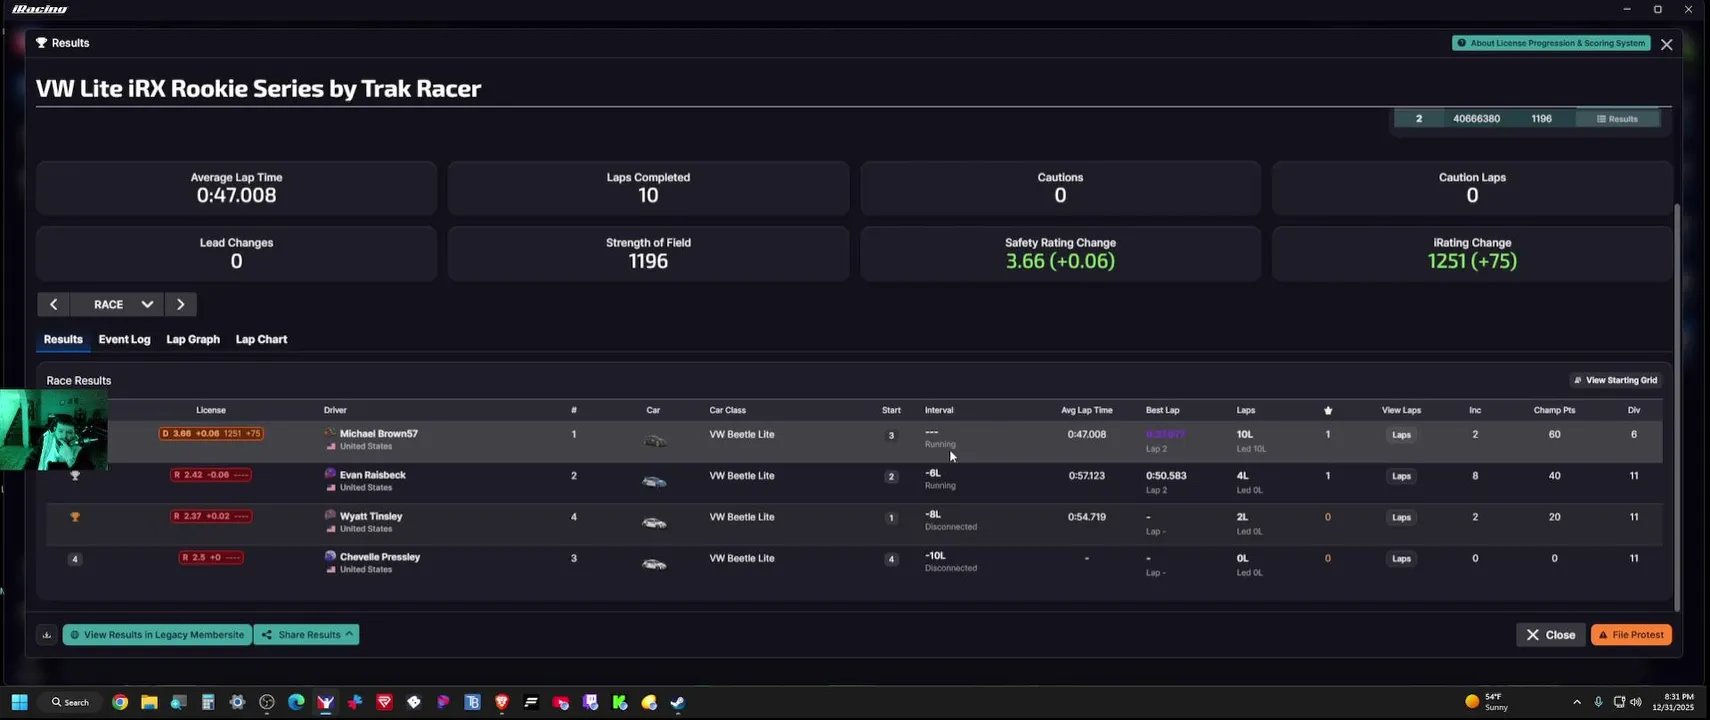Screen dimensions: 1710x720
Task: Open Calculator from taskbar
Action: 208,702
